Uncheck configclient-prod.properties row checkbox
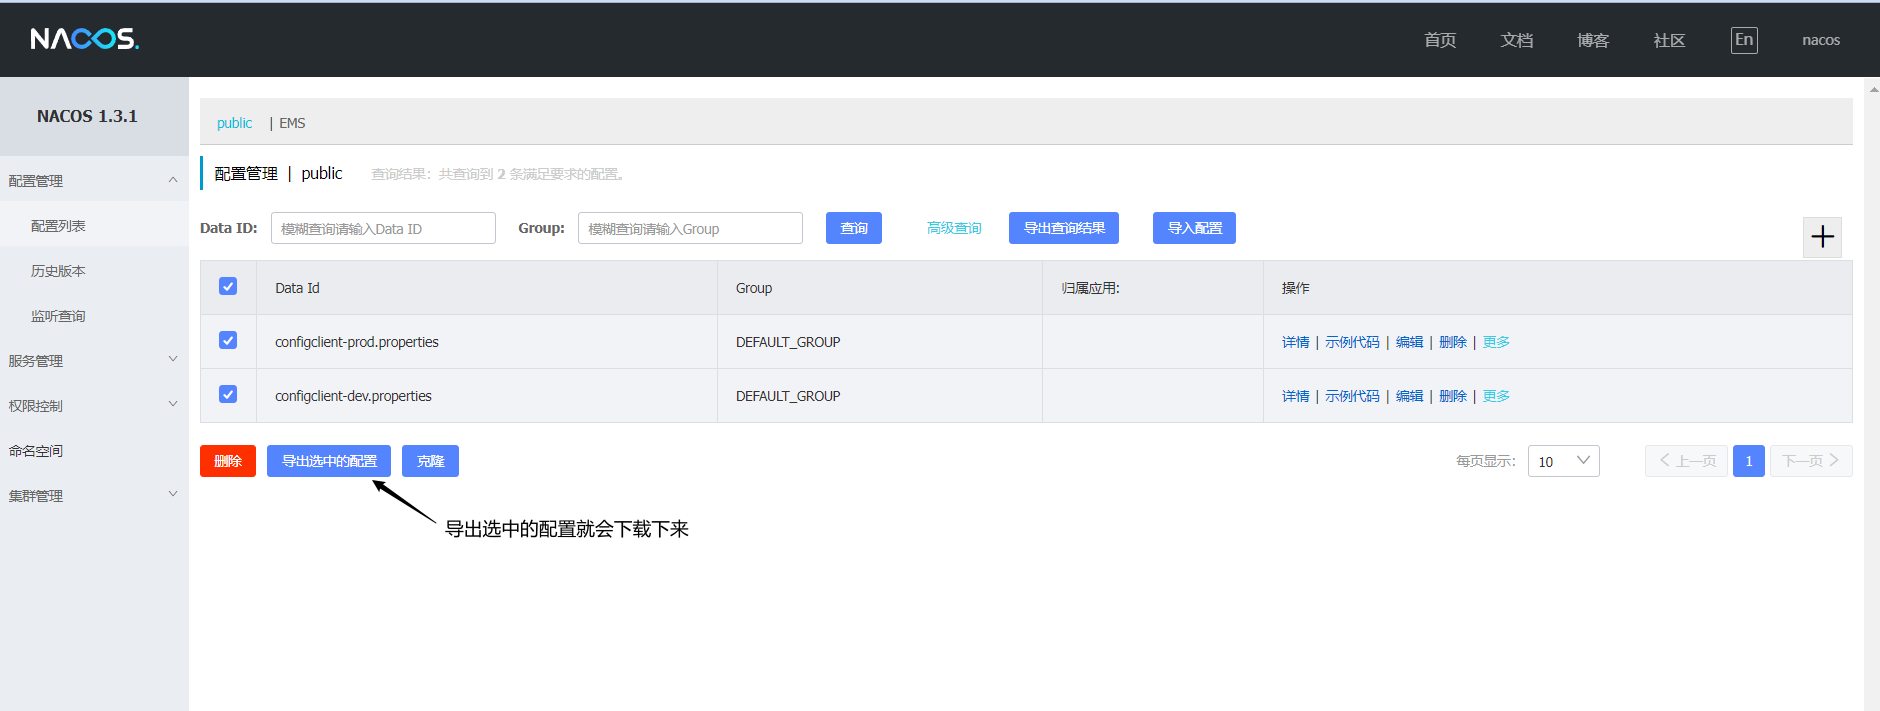This screenshot has height=711, width=1880. pyautogui.click(x=228, y=340)
